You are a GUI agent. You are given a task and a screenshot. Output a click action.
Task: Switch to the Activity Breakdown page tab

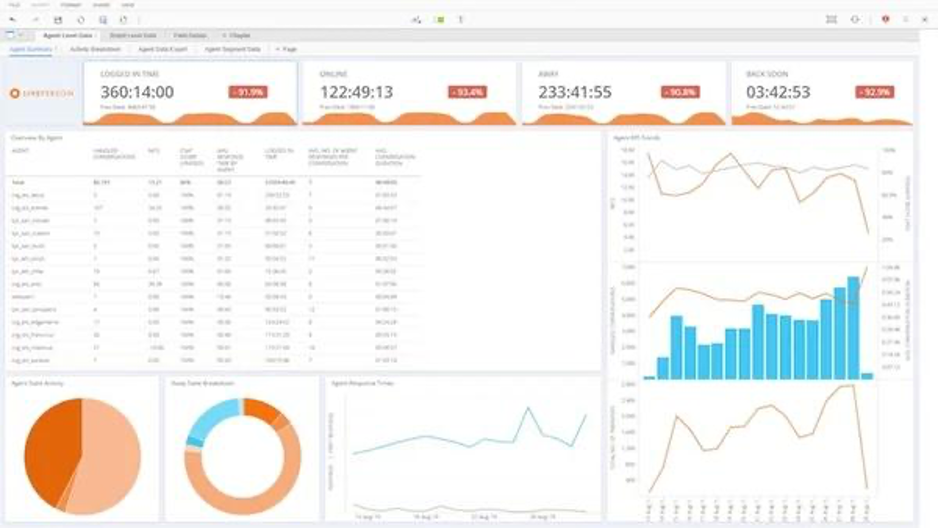pyautogui.click(x=95, y=48)
